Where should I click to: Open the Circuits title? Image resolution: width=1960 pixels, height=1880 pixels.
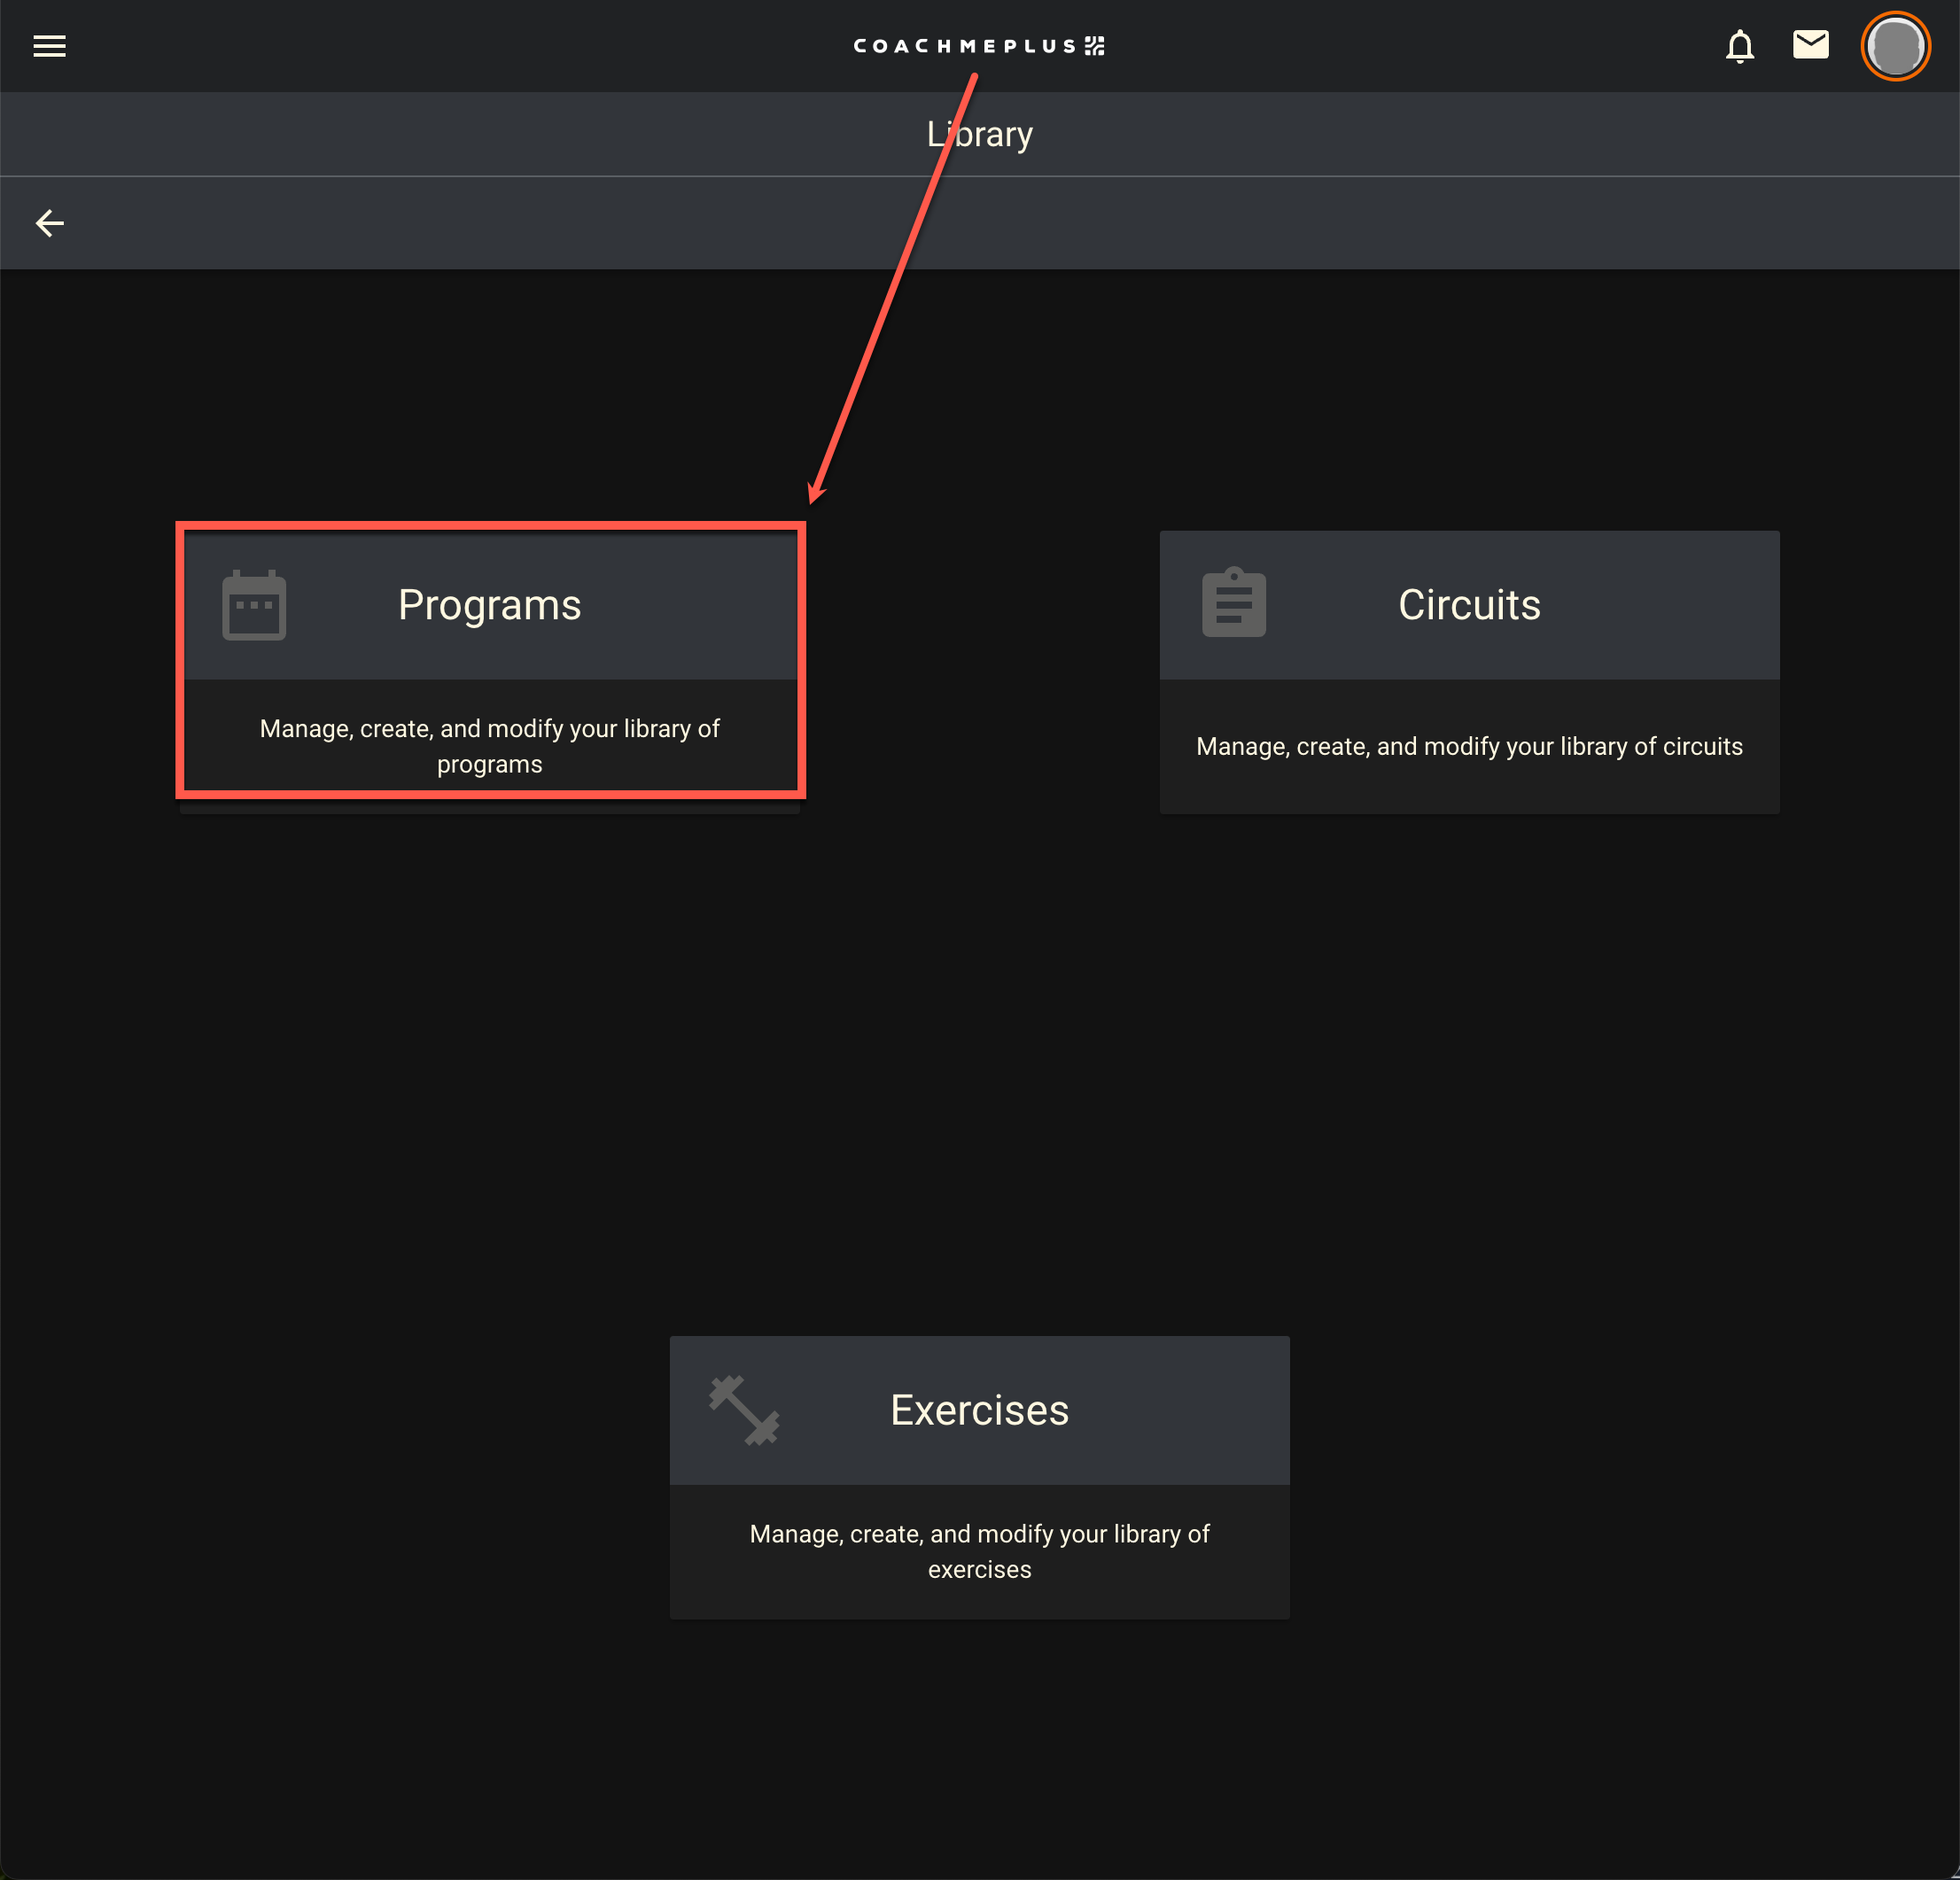[x=1468, y=605]
